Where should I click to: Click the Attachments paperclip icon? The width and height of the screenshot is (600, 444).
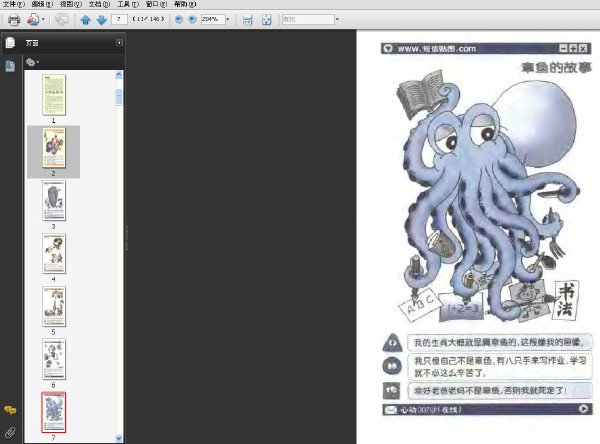click(10, 433)
